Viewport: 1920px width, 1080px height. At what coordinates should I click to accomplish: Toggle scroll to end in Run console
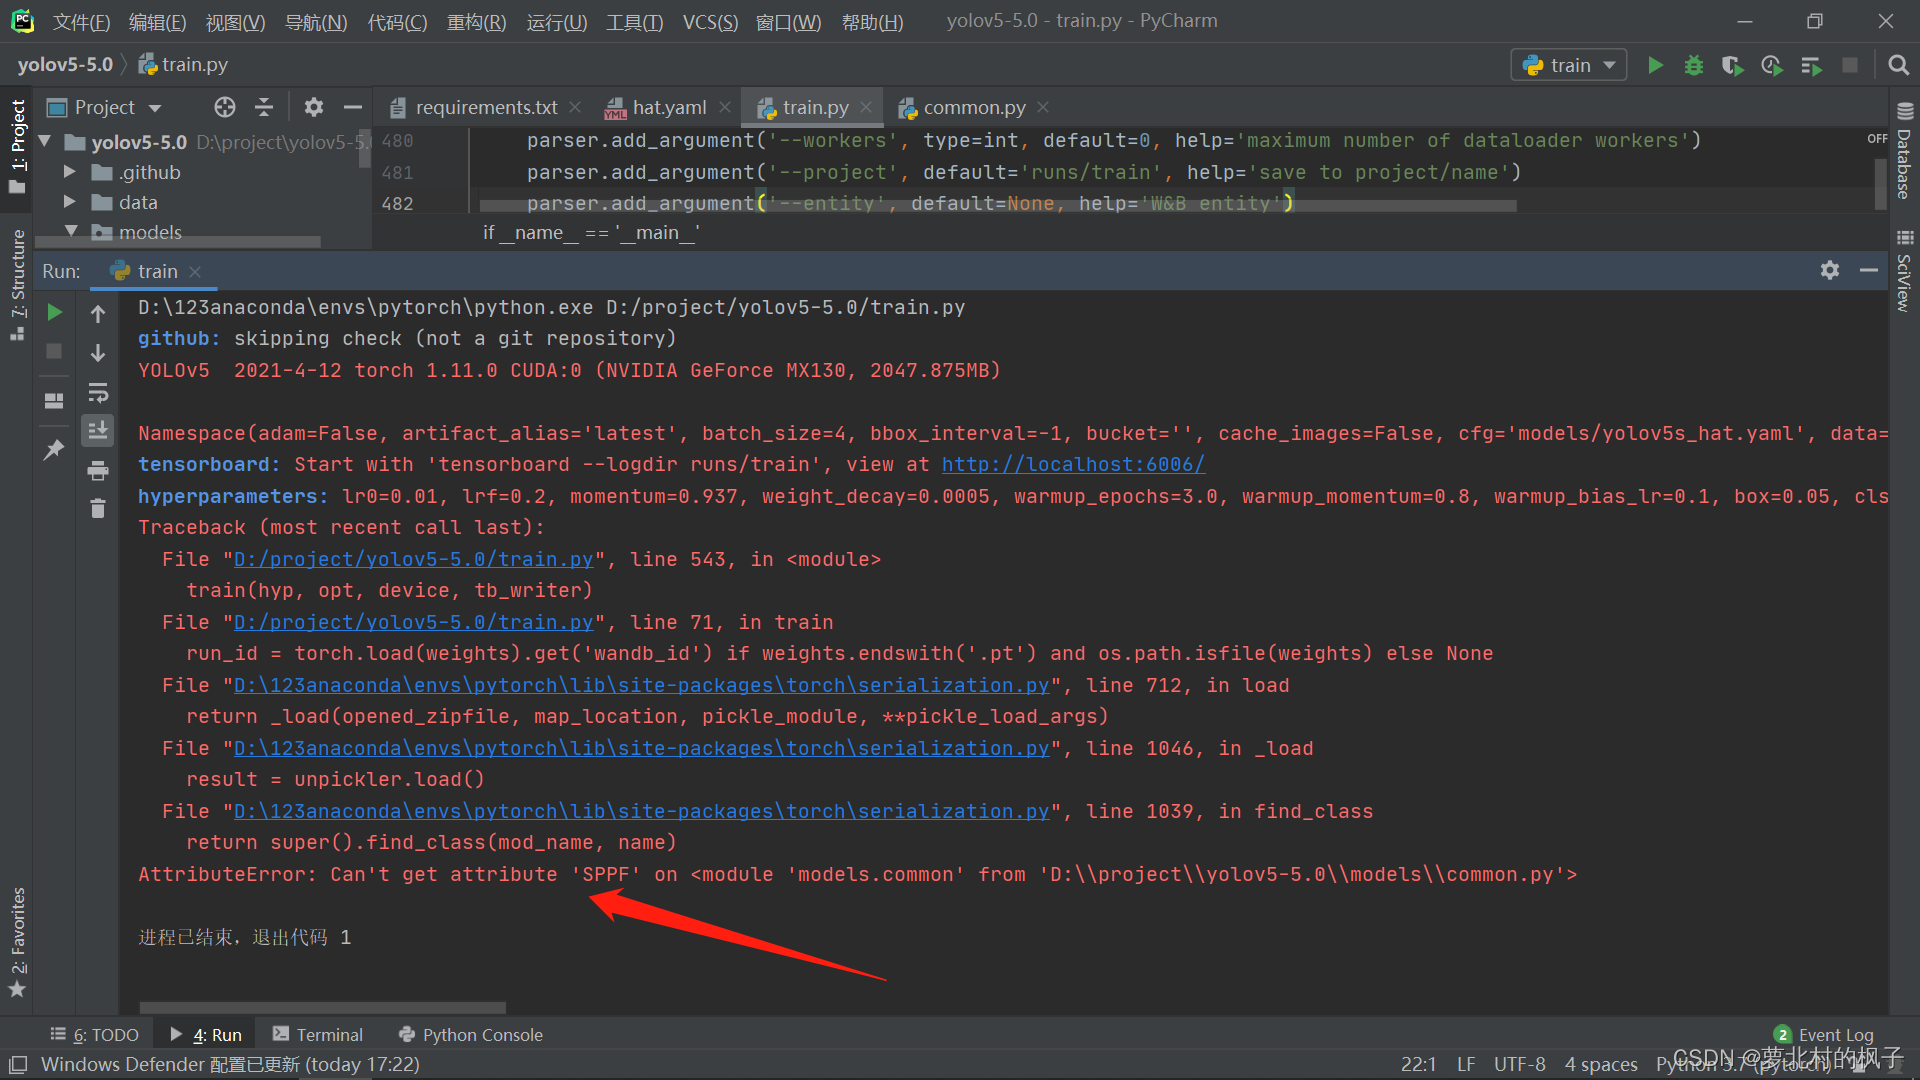(98, 430)
